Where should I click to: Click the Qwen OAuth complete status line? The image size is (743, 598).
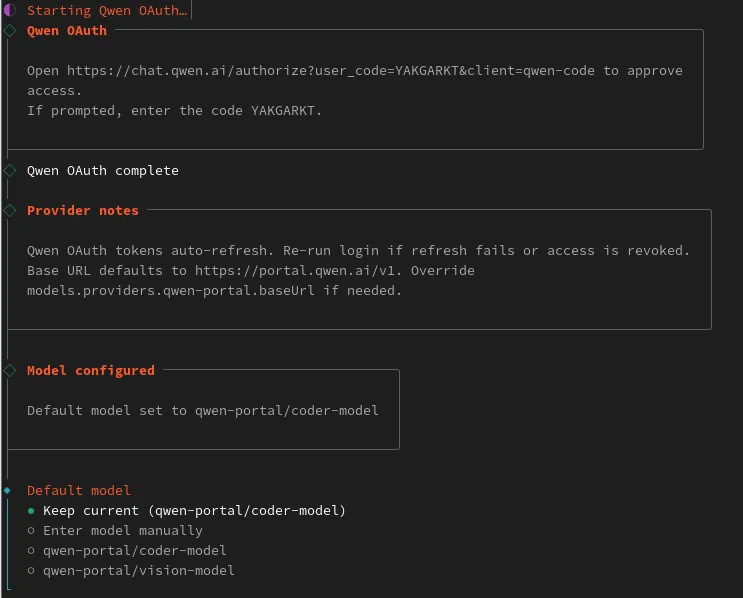pos(103,171)
